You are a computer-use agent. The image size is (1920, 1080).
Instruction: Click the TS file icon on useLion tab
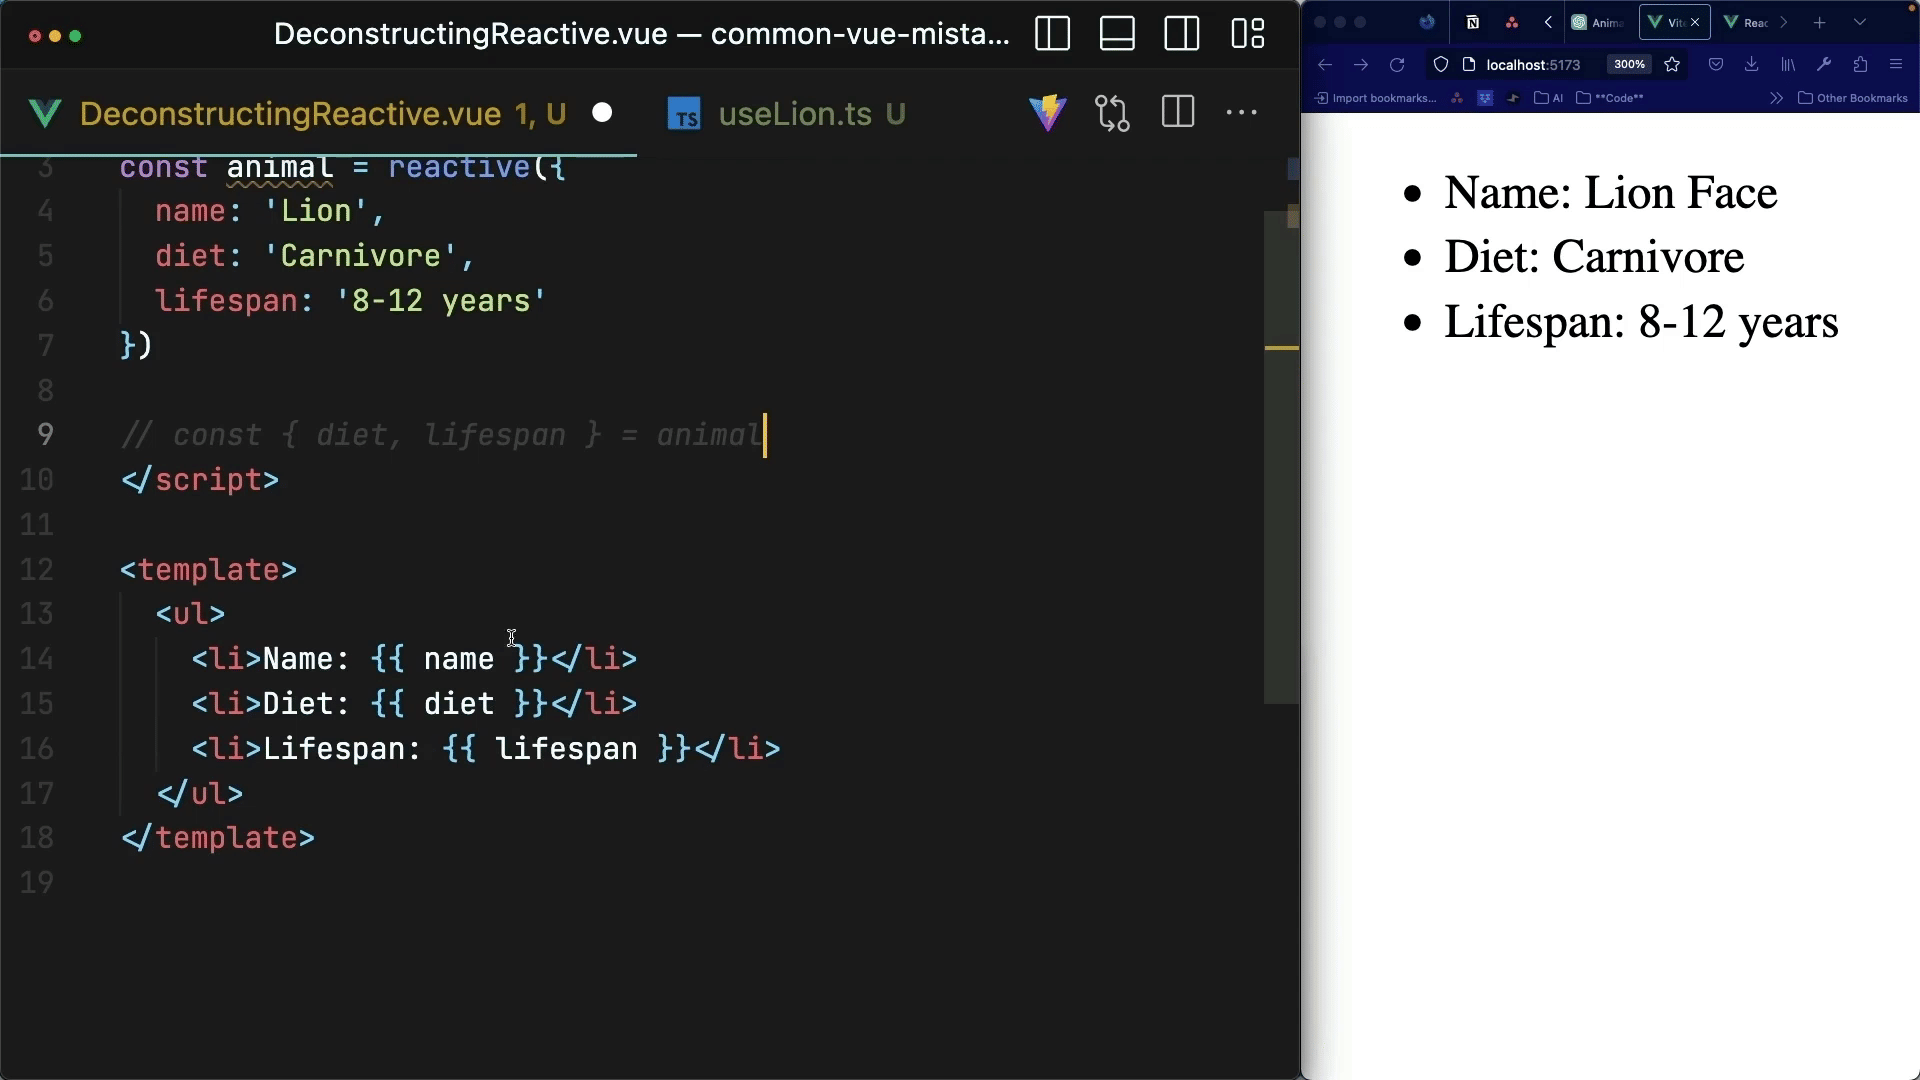click(684, 114)
